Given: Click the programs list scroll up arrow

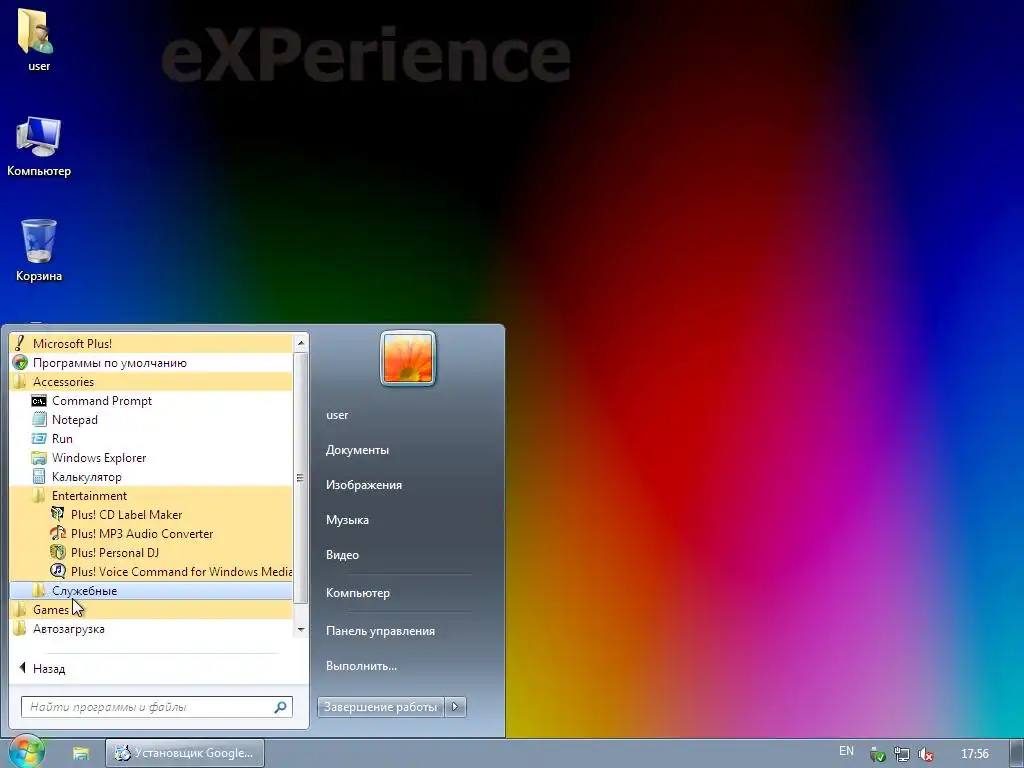Looking at the screenshot, I should click(x=300, y=343).
